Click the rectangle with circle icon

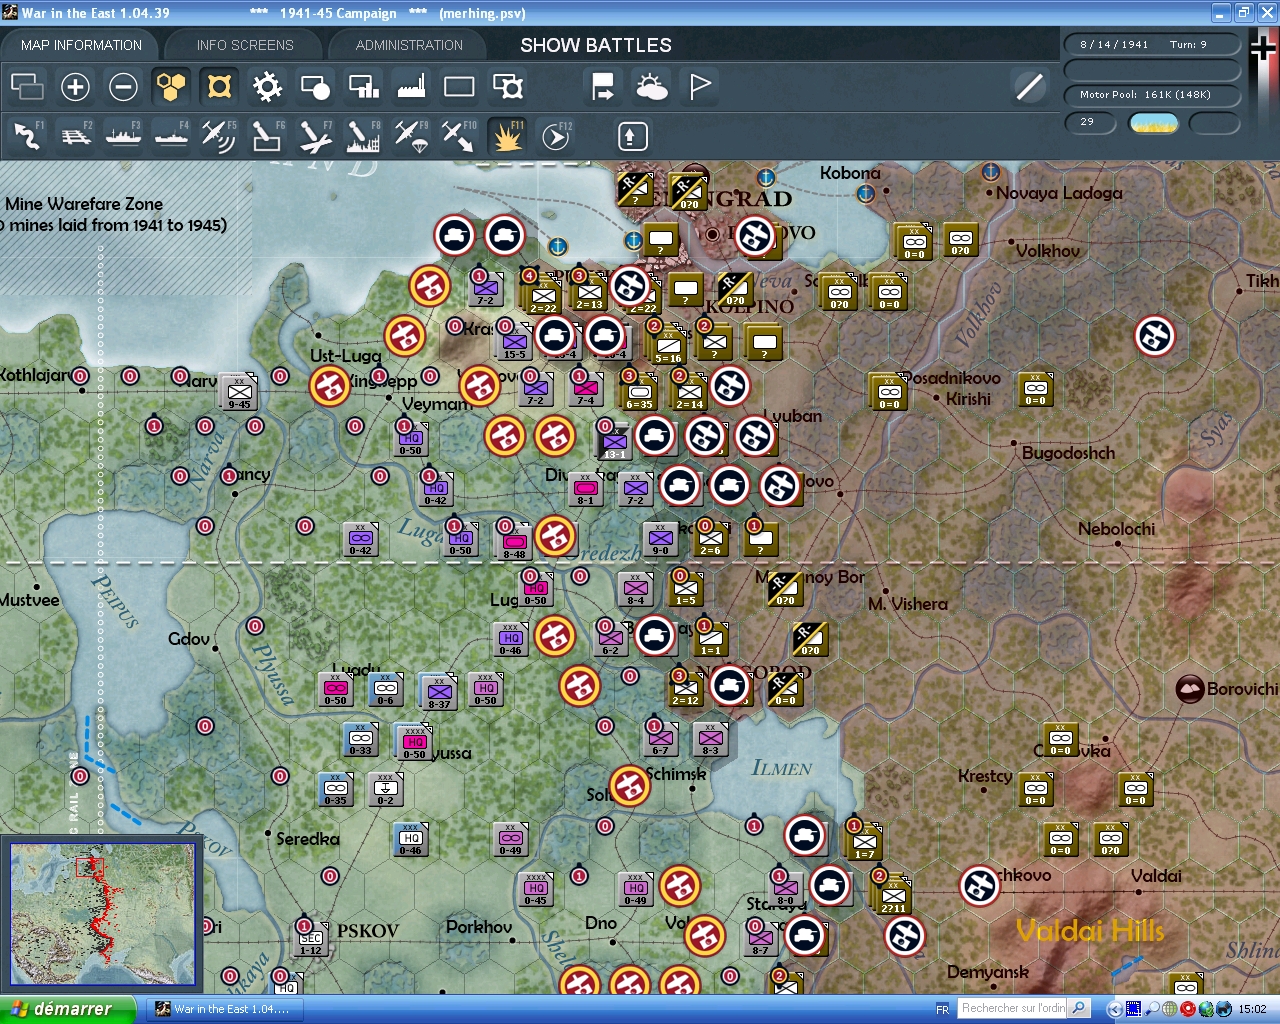pyautogui.click(x=315, y=87)
